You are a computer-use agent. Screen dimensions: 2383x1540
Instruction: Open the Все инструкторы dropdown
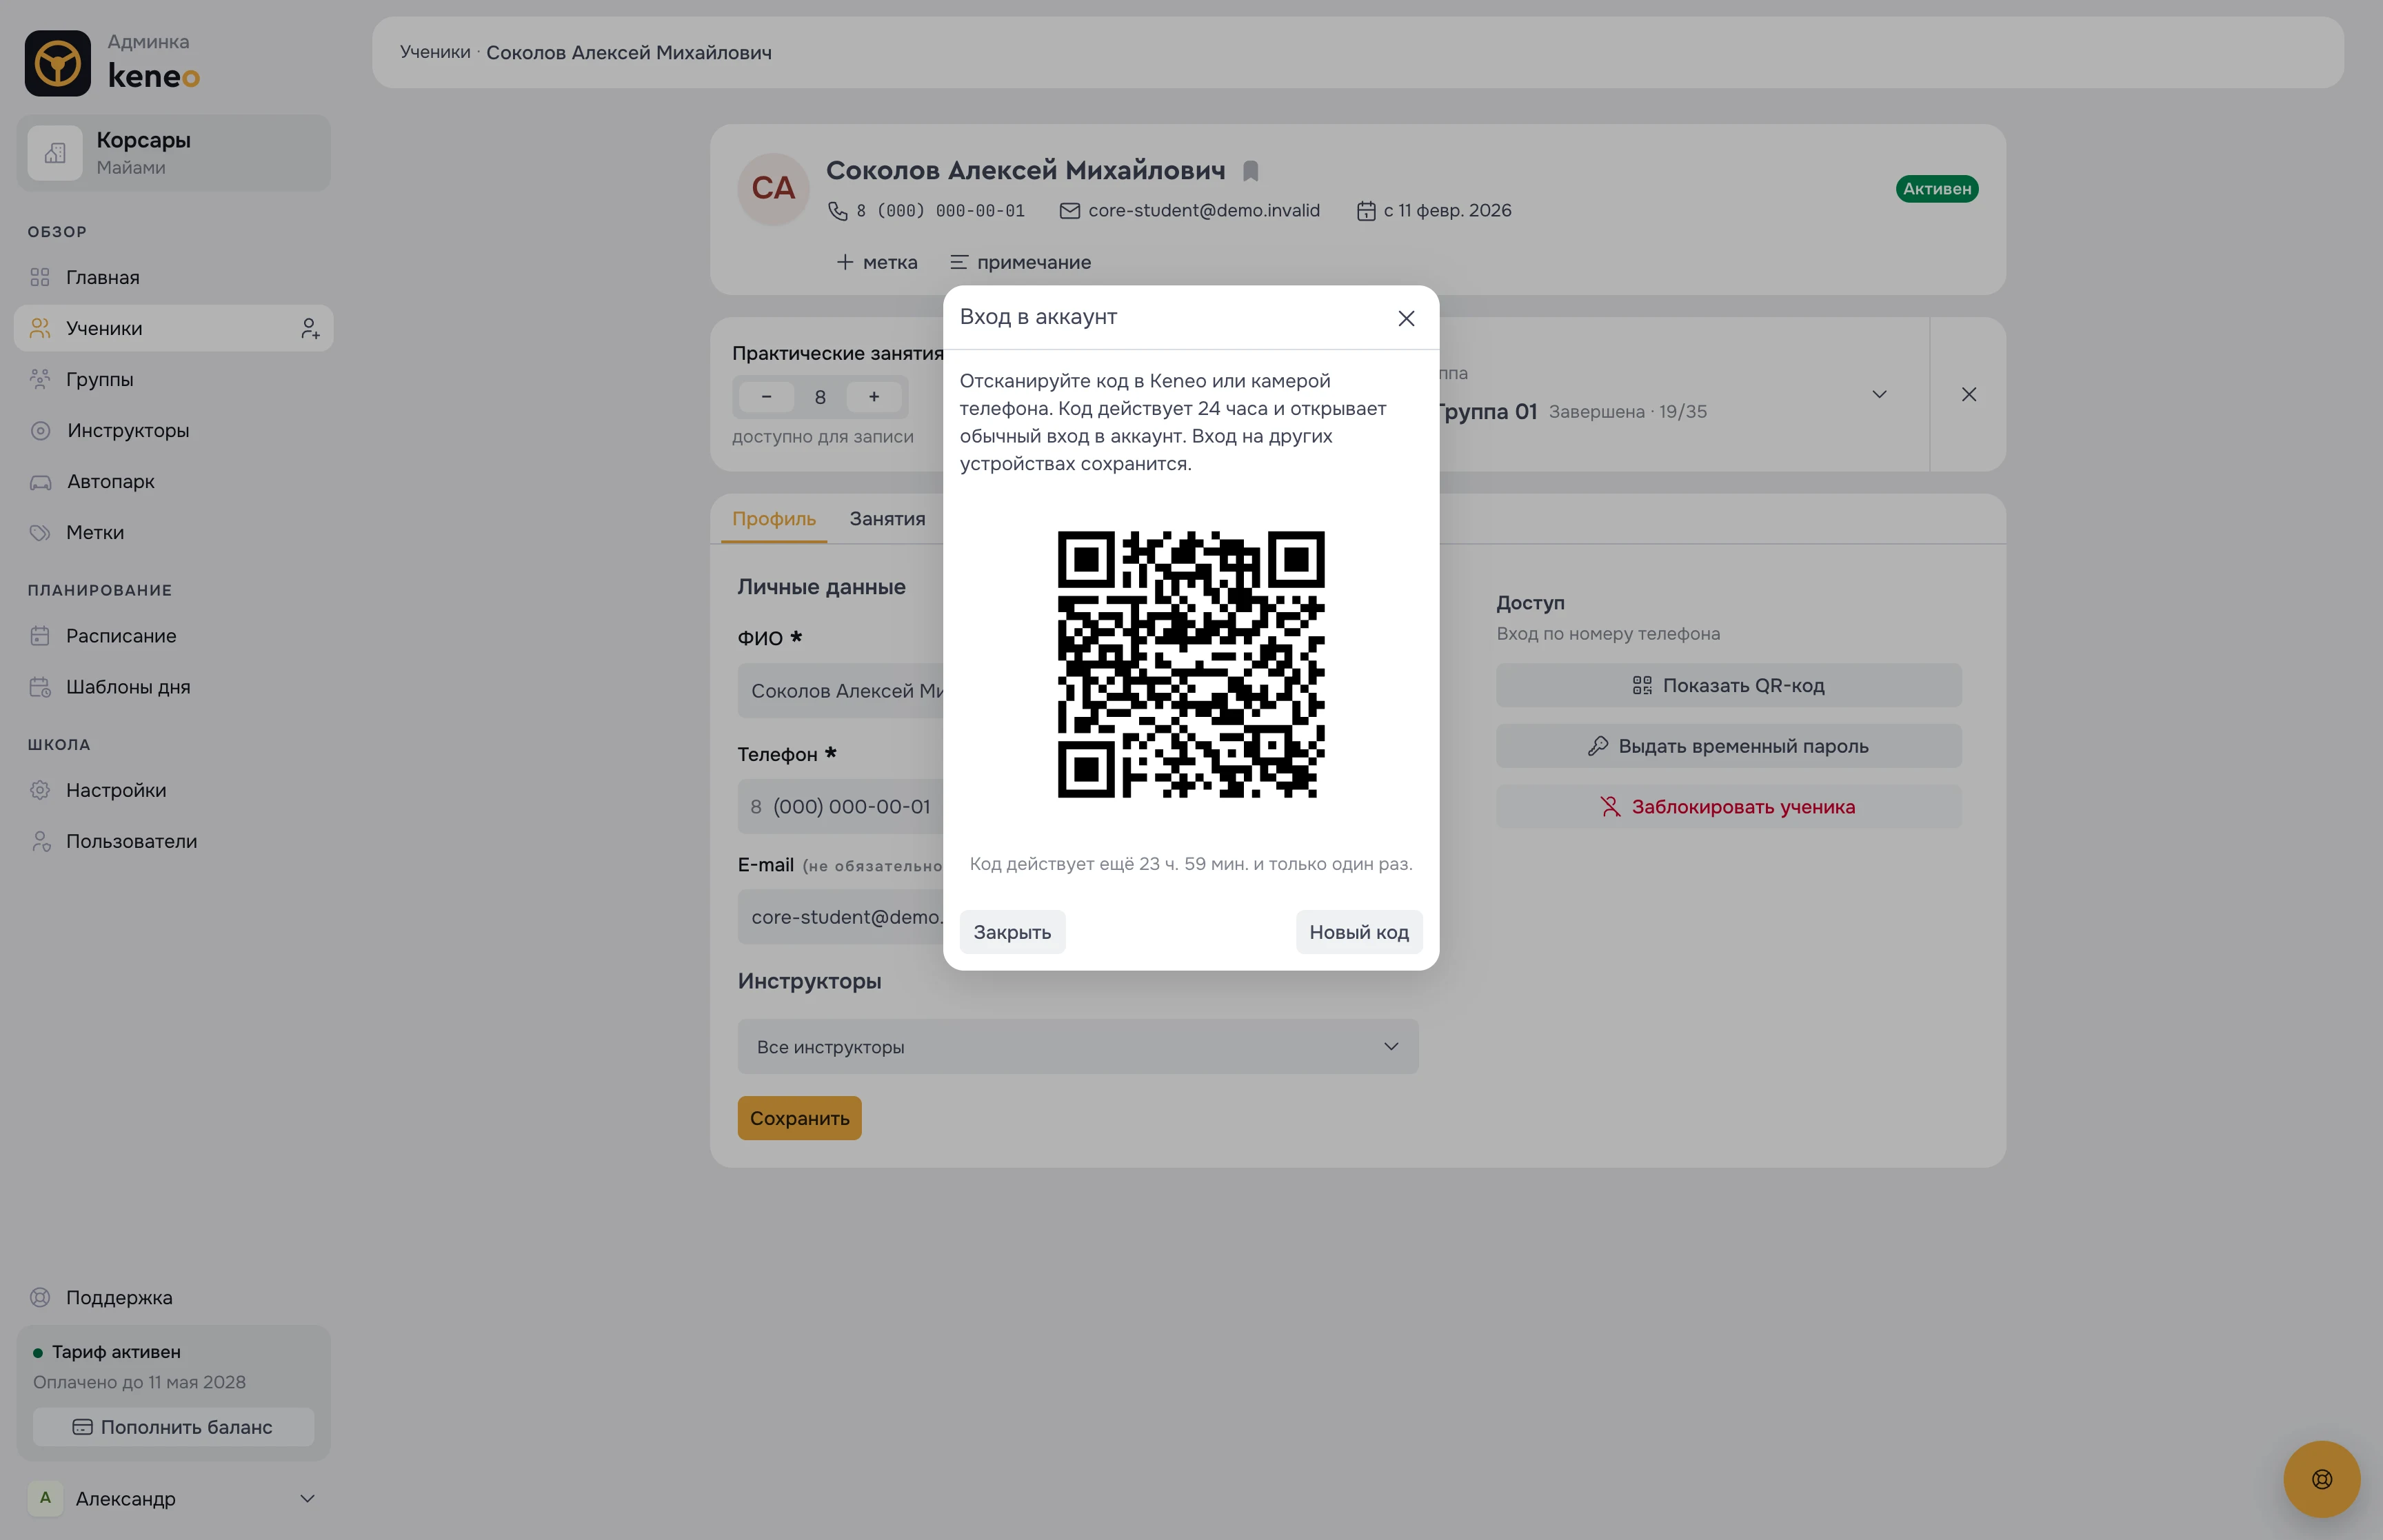pos(1078,1046)
